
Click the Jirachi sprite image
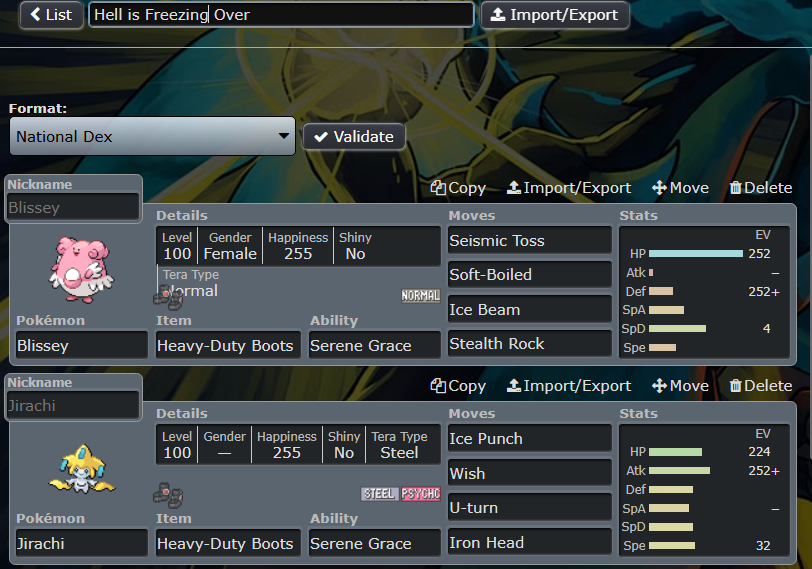coord(82,469)
